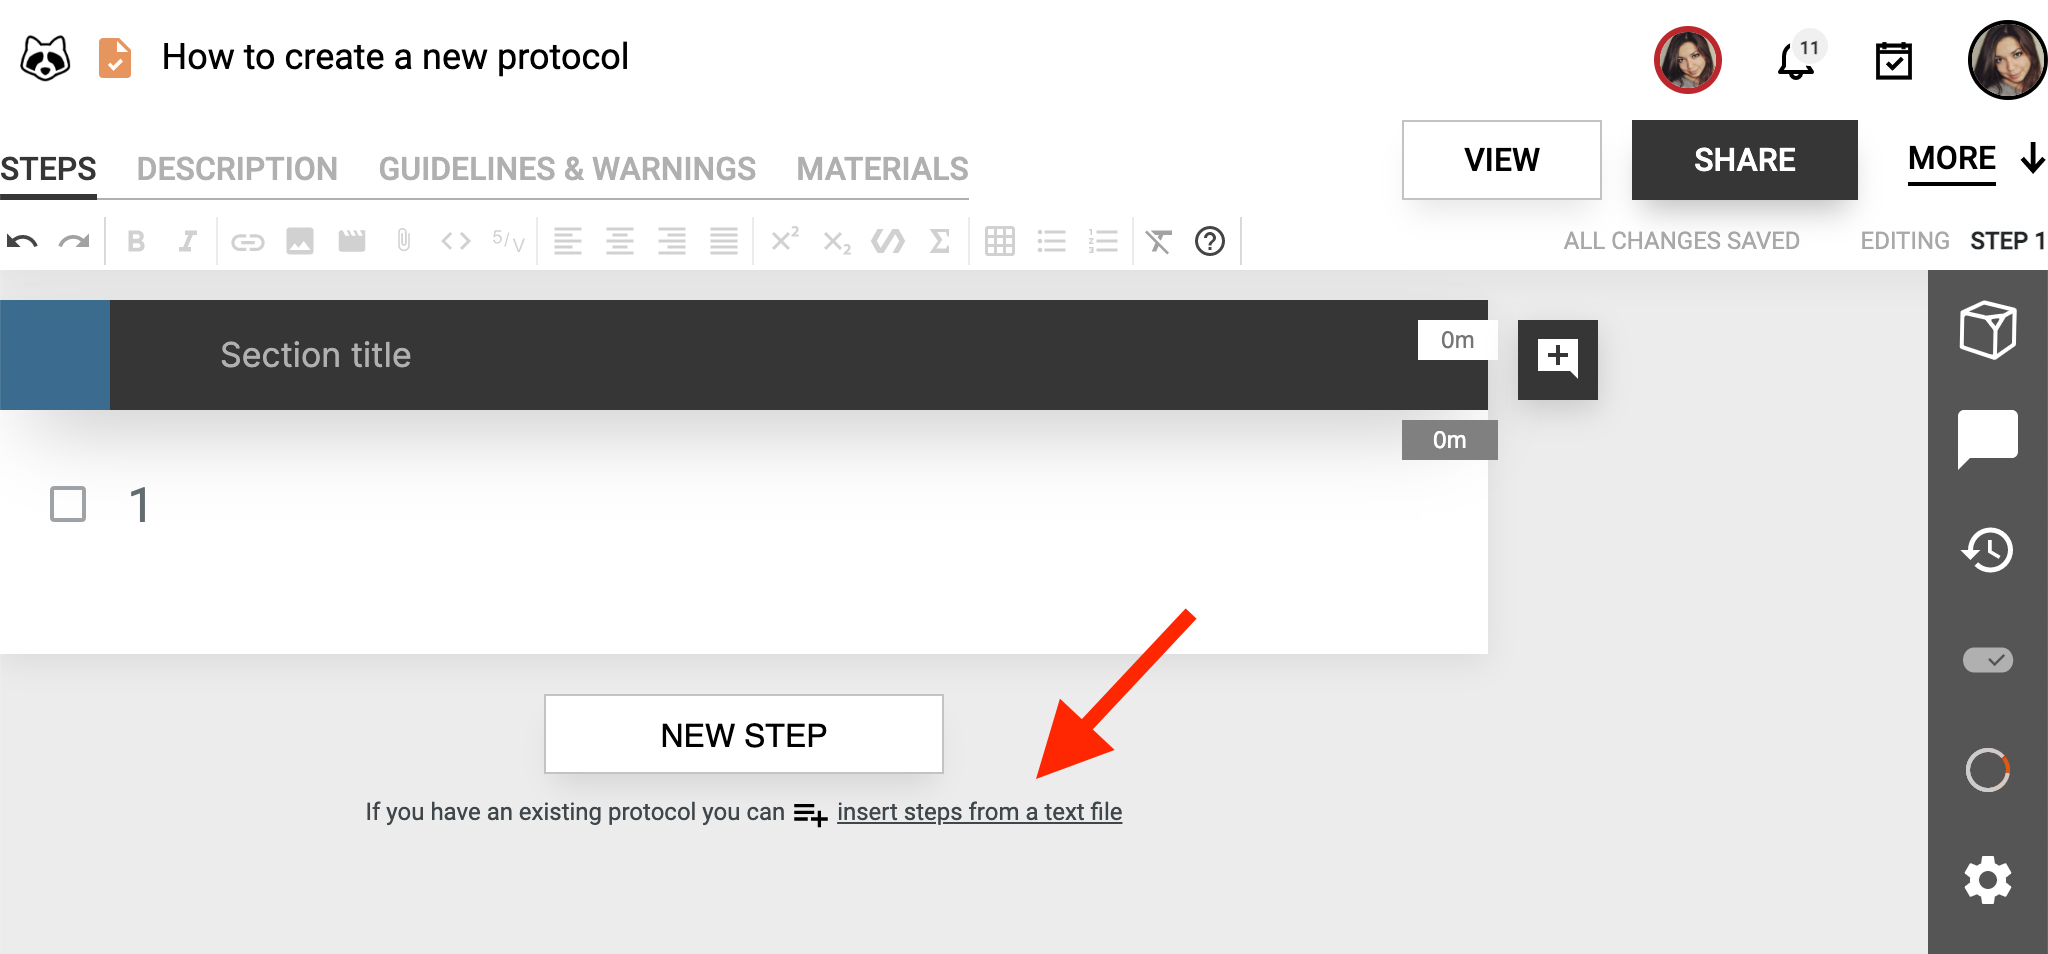Toggle superscript formatting in the toolbar
Screen dimensions: 2048x954
coord(784,240)
